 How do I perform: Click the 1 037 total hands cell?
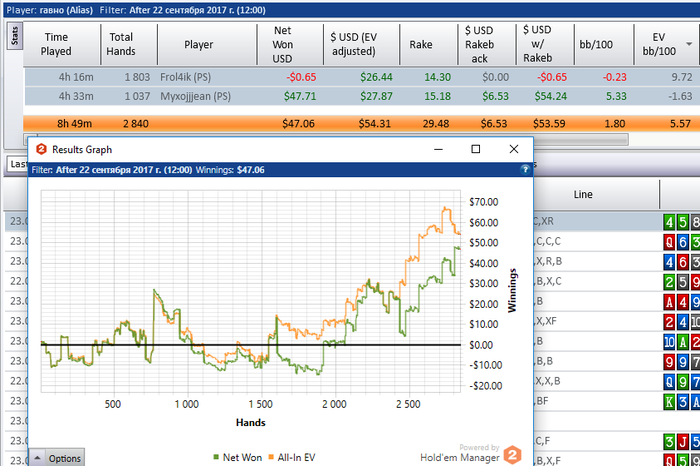pos(137,96)
